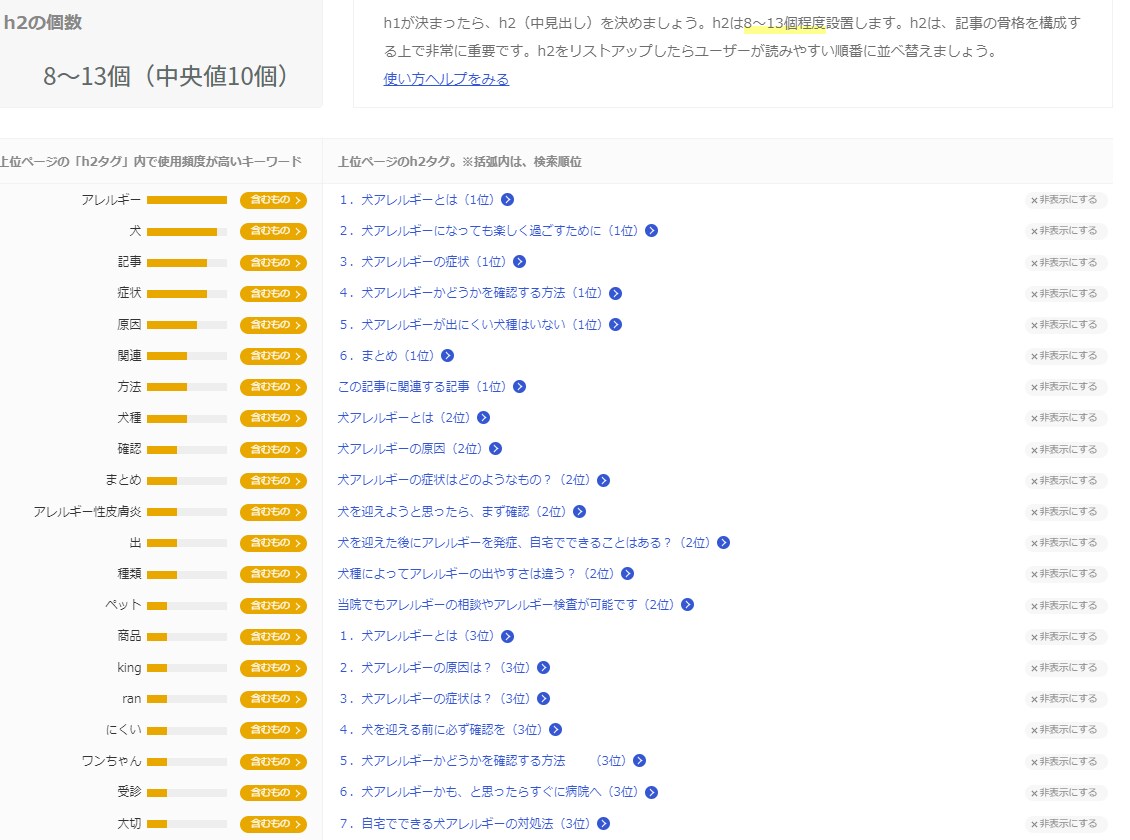This screenshot has height=840, width=1130.
Task: Click arrow icon beside 2. 犬アレルギーの原因は？（3位）
Action: coord(543,668)
